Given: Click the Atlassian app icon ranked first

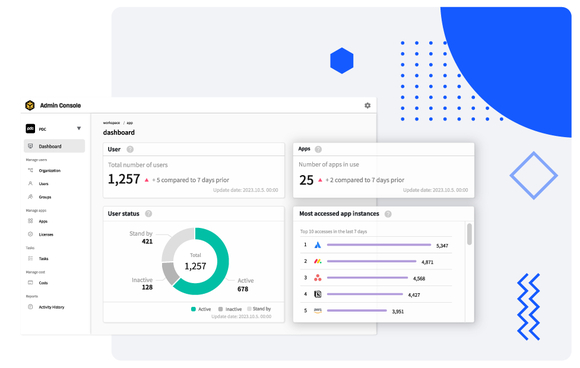Looking at the screenshot, I should (x=317, y=245).
